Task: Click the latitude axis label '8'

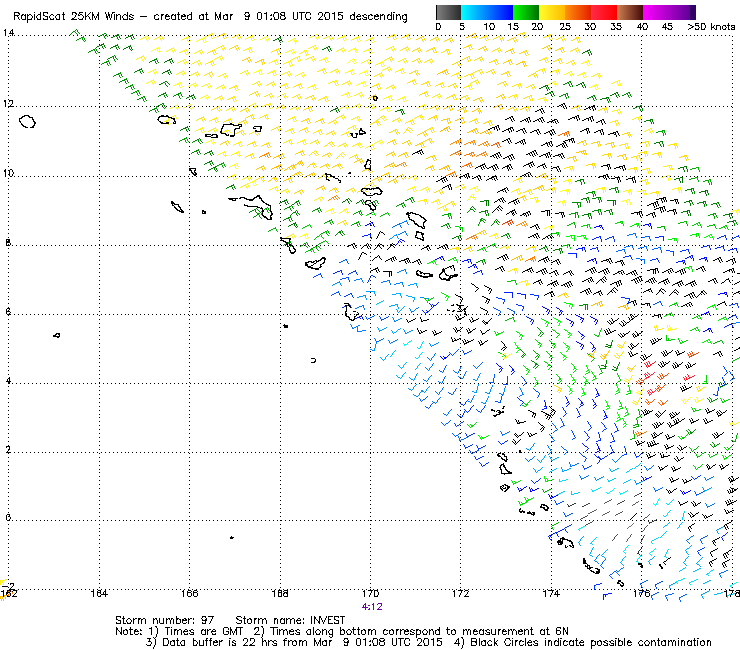Action: point(8,243)
